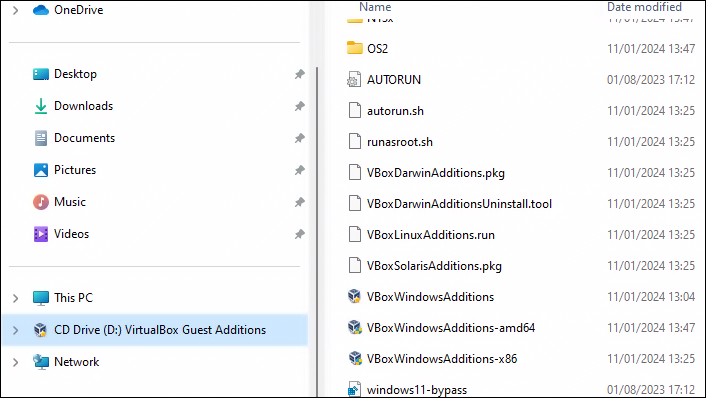Viewport: 706px width, 398px height.
Task: Toggle the pin next to Videos
Action: 299,234
